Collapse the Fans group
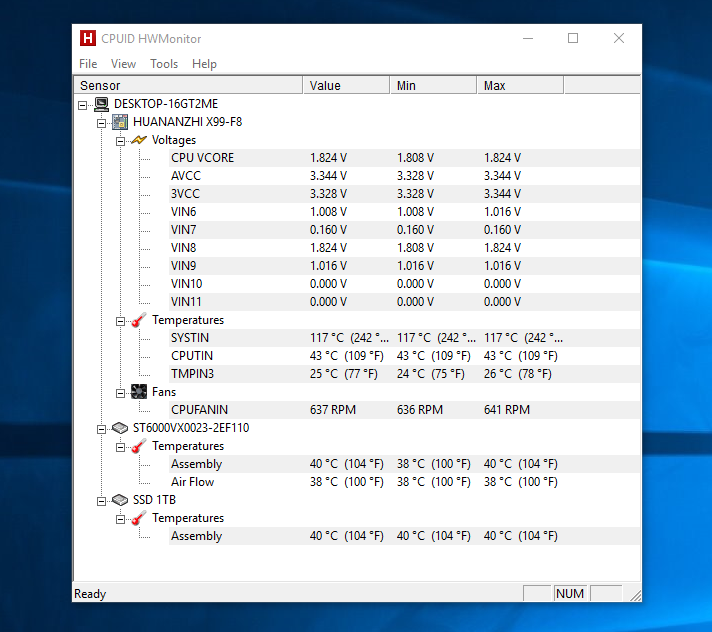Image resolution: width=712 pixels, height=632 pixels. (120, 393)
